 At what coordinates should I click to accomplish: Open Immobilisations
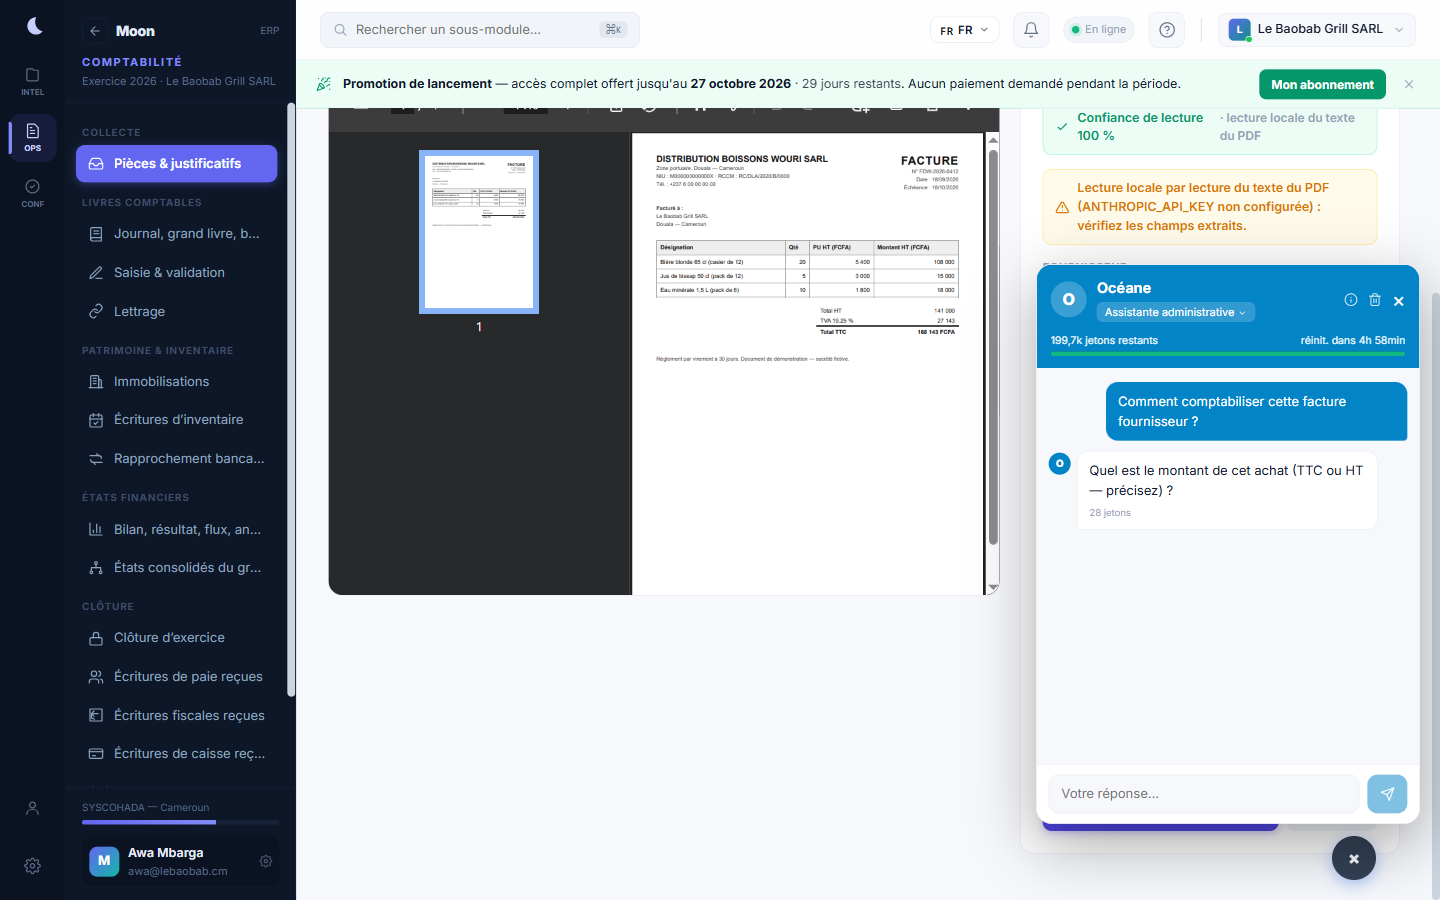(x=177, y=382)
